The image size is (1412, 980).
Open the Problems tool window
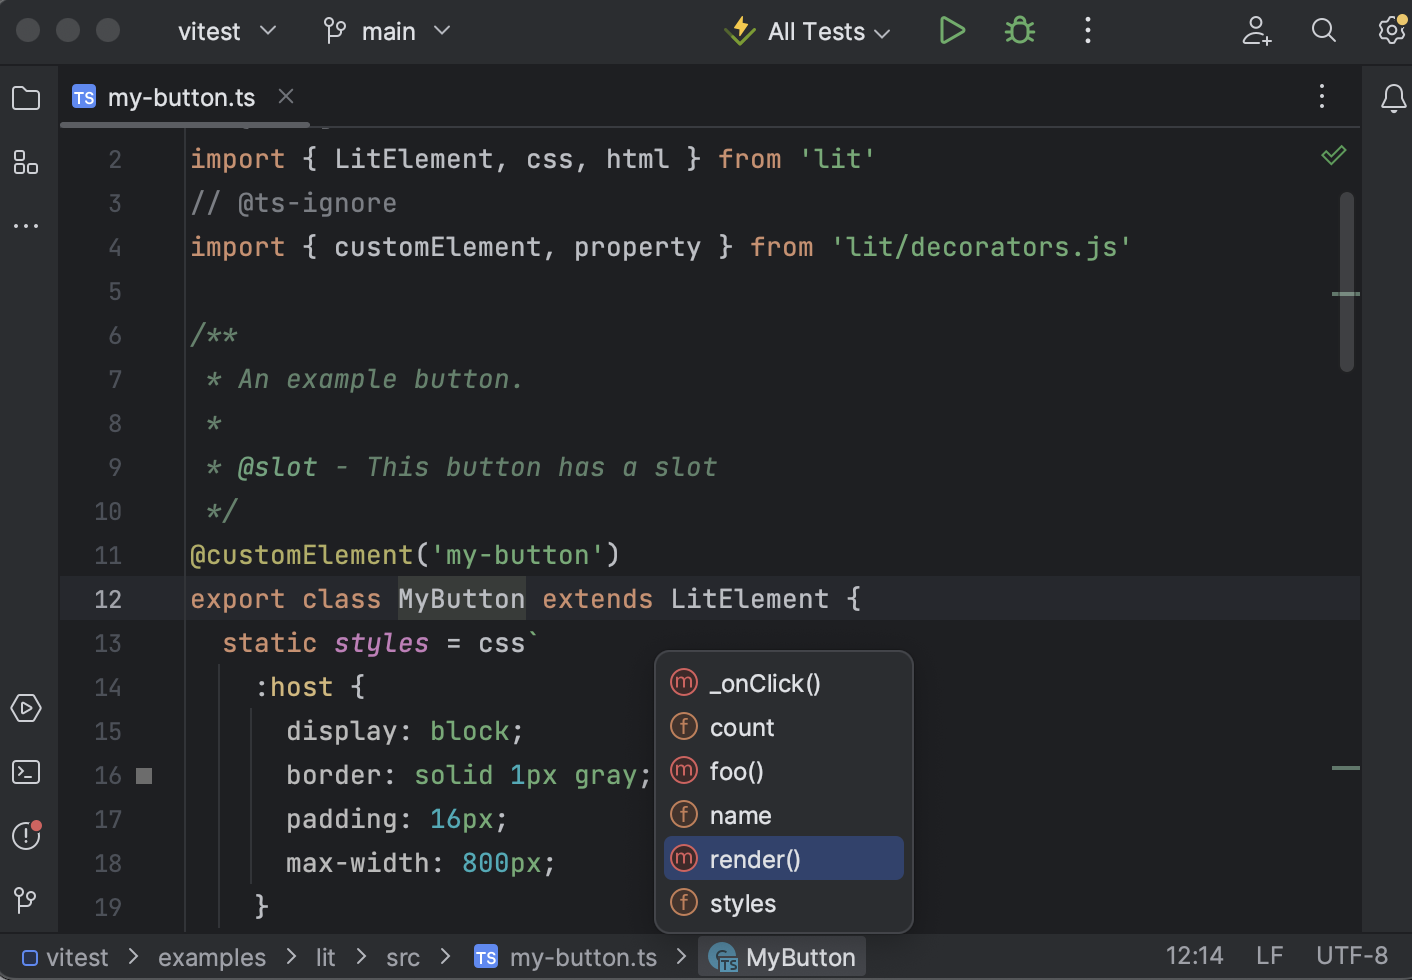(x=26, y=836)
